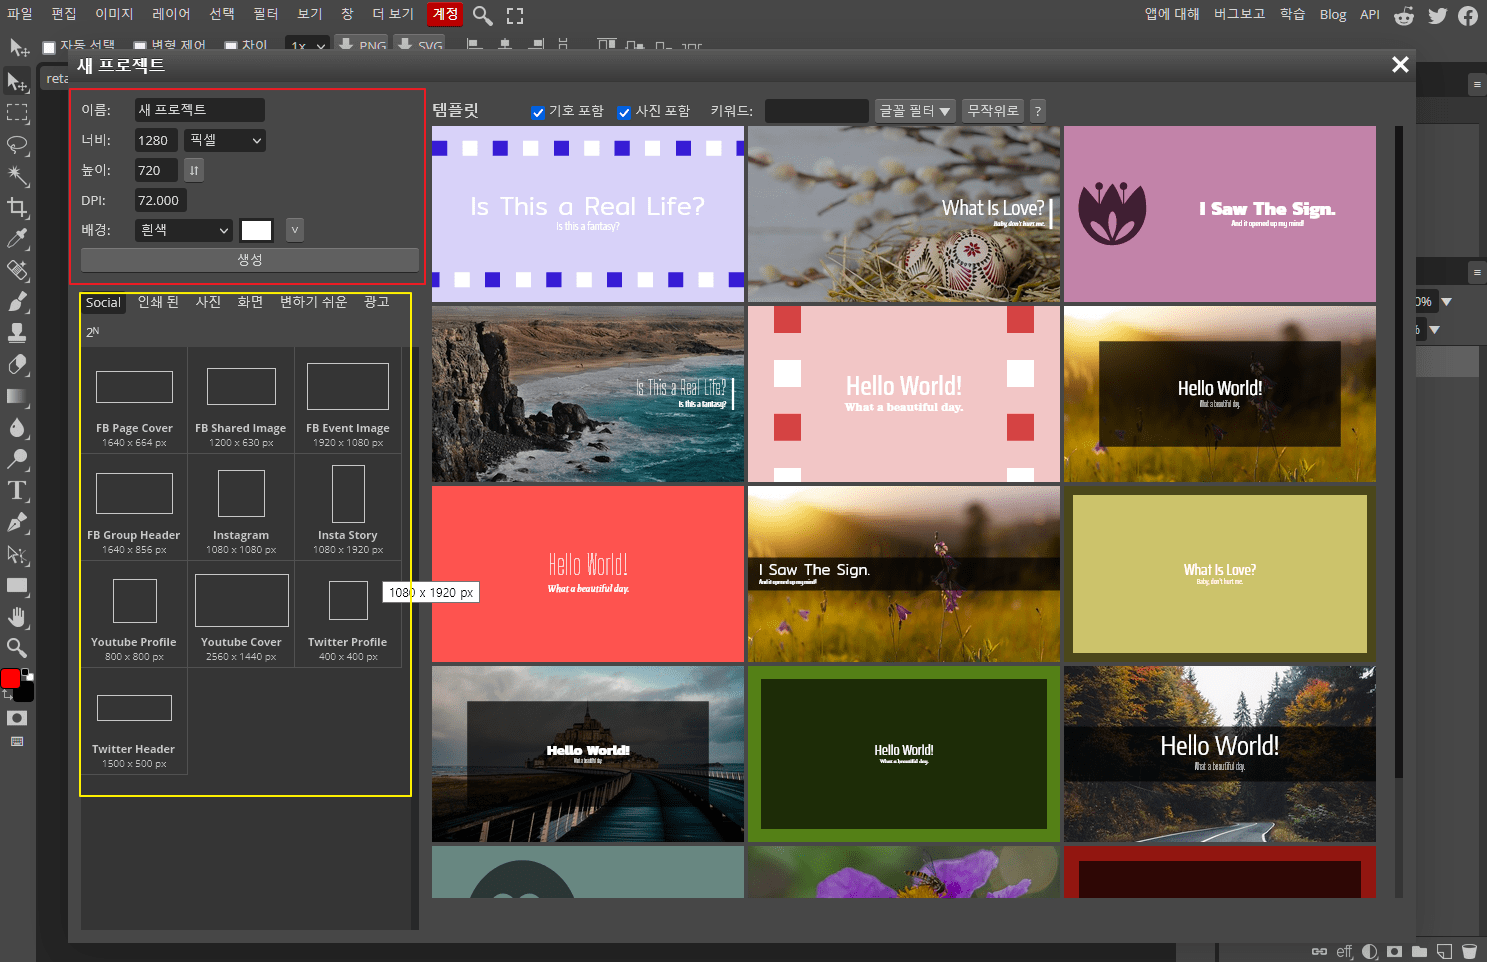This screenshot has height=962, width=1487.
Task: Toggle the 기호 포함 checkbox
Action: pyautogui.click(x=538, y=112)
